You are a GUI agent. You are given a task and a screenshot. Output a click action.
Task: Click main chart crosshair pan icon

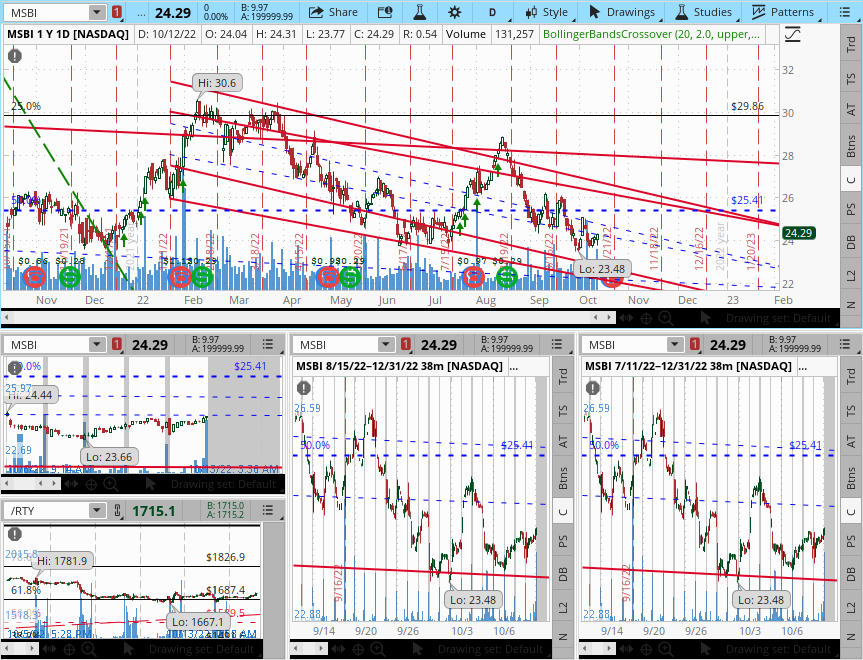[x=646, y=318]
